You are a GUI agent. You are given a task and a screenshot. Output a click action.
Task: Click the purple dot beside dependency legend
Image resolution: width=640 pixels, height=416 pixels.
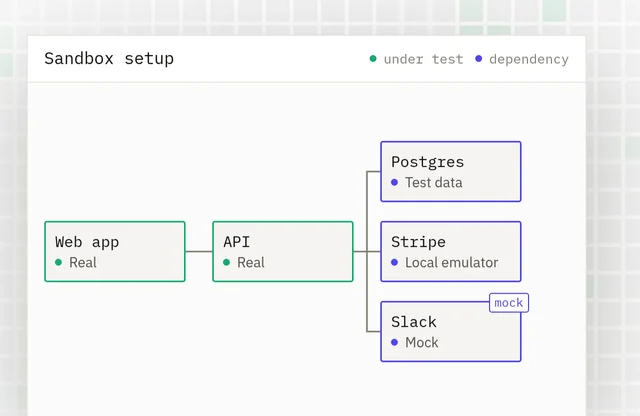pyautogui.click(x=478, y=59)
